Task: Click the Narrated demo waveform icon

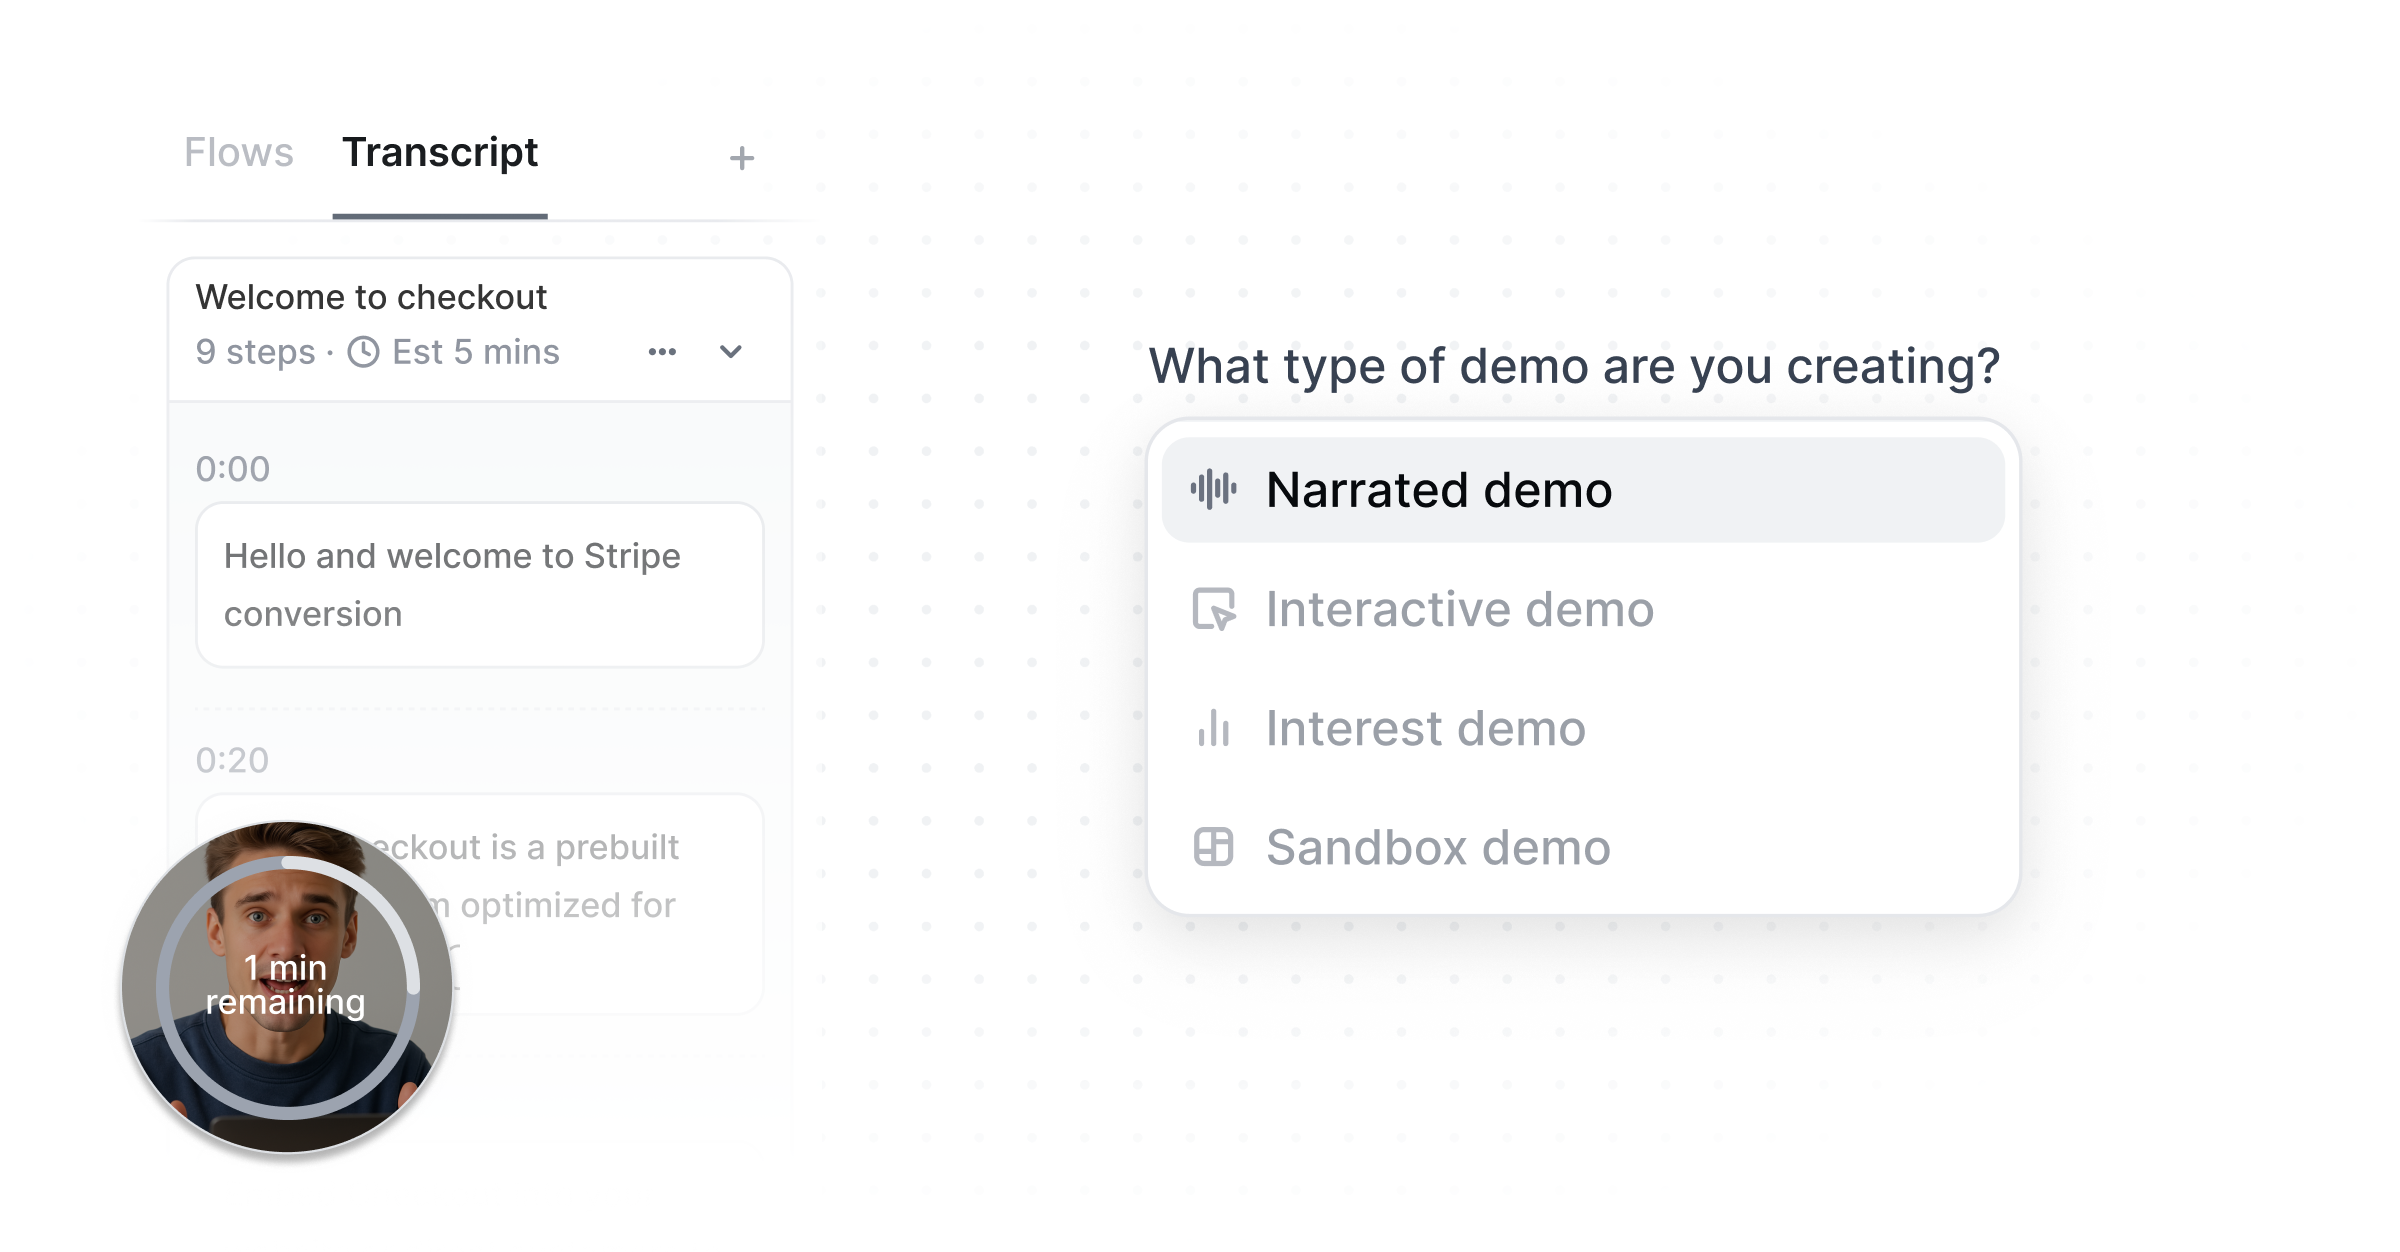Action: [x=1213, y=489]
